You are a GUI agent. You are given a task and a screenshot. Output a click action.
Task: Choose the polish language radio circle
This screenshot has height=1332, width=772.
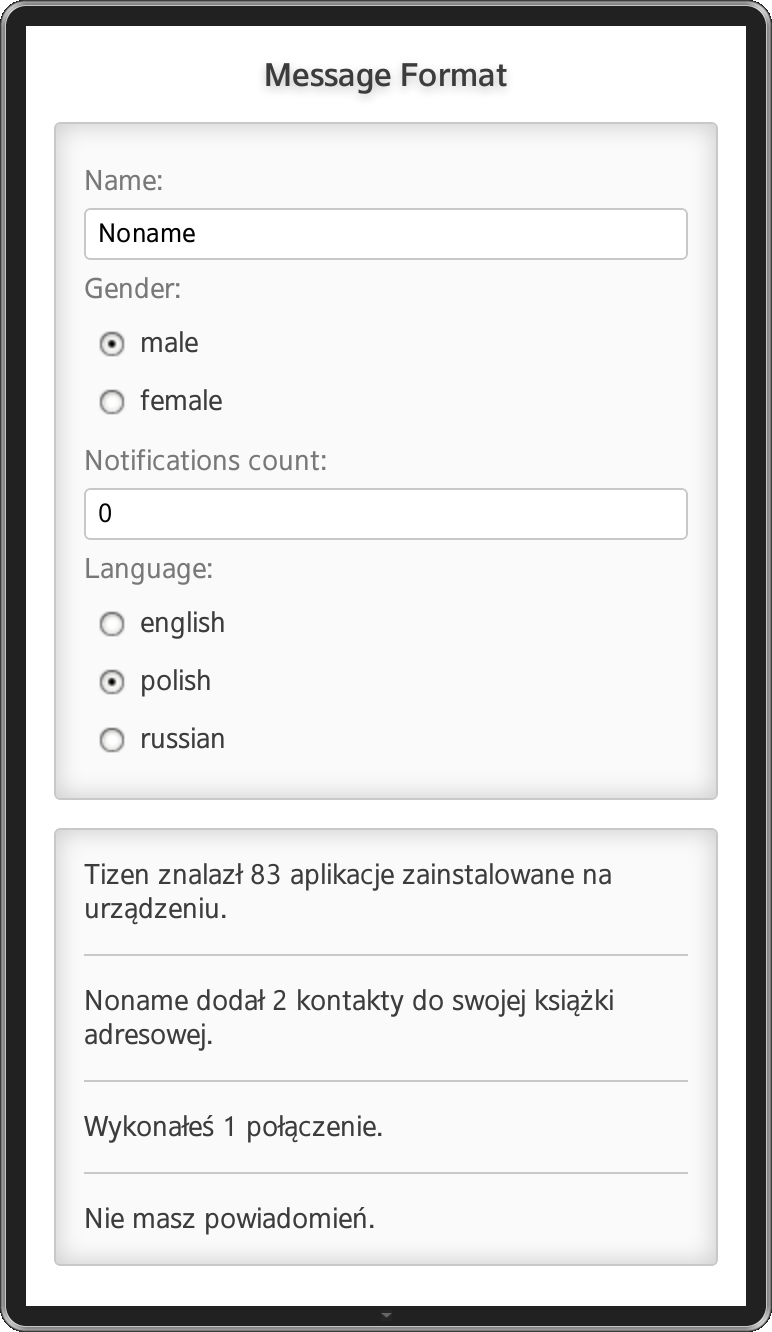[x=112, y=682]
